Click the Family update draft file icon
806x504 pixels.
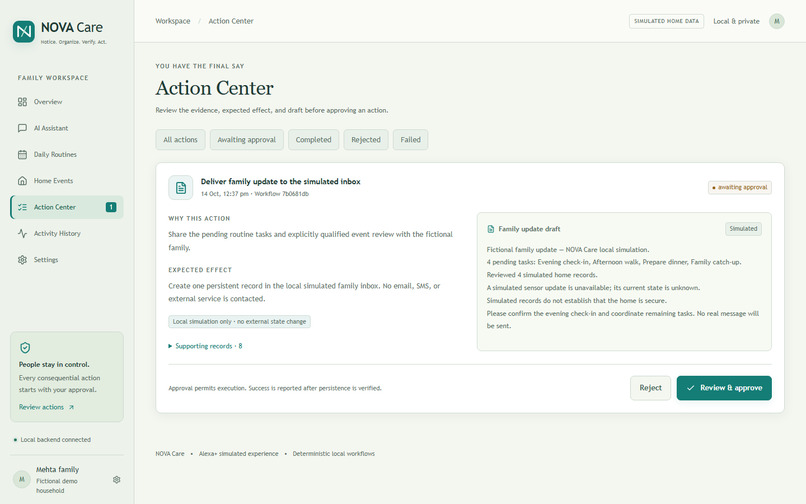click(x=490, y=229)
